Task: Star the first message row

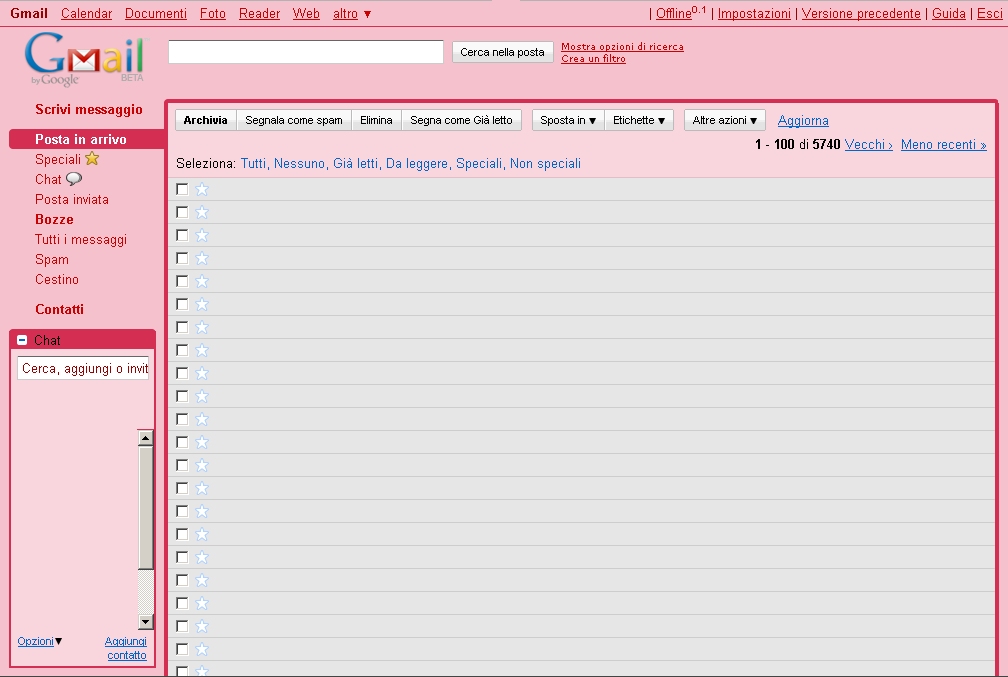Action: 202,189
